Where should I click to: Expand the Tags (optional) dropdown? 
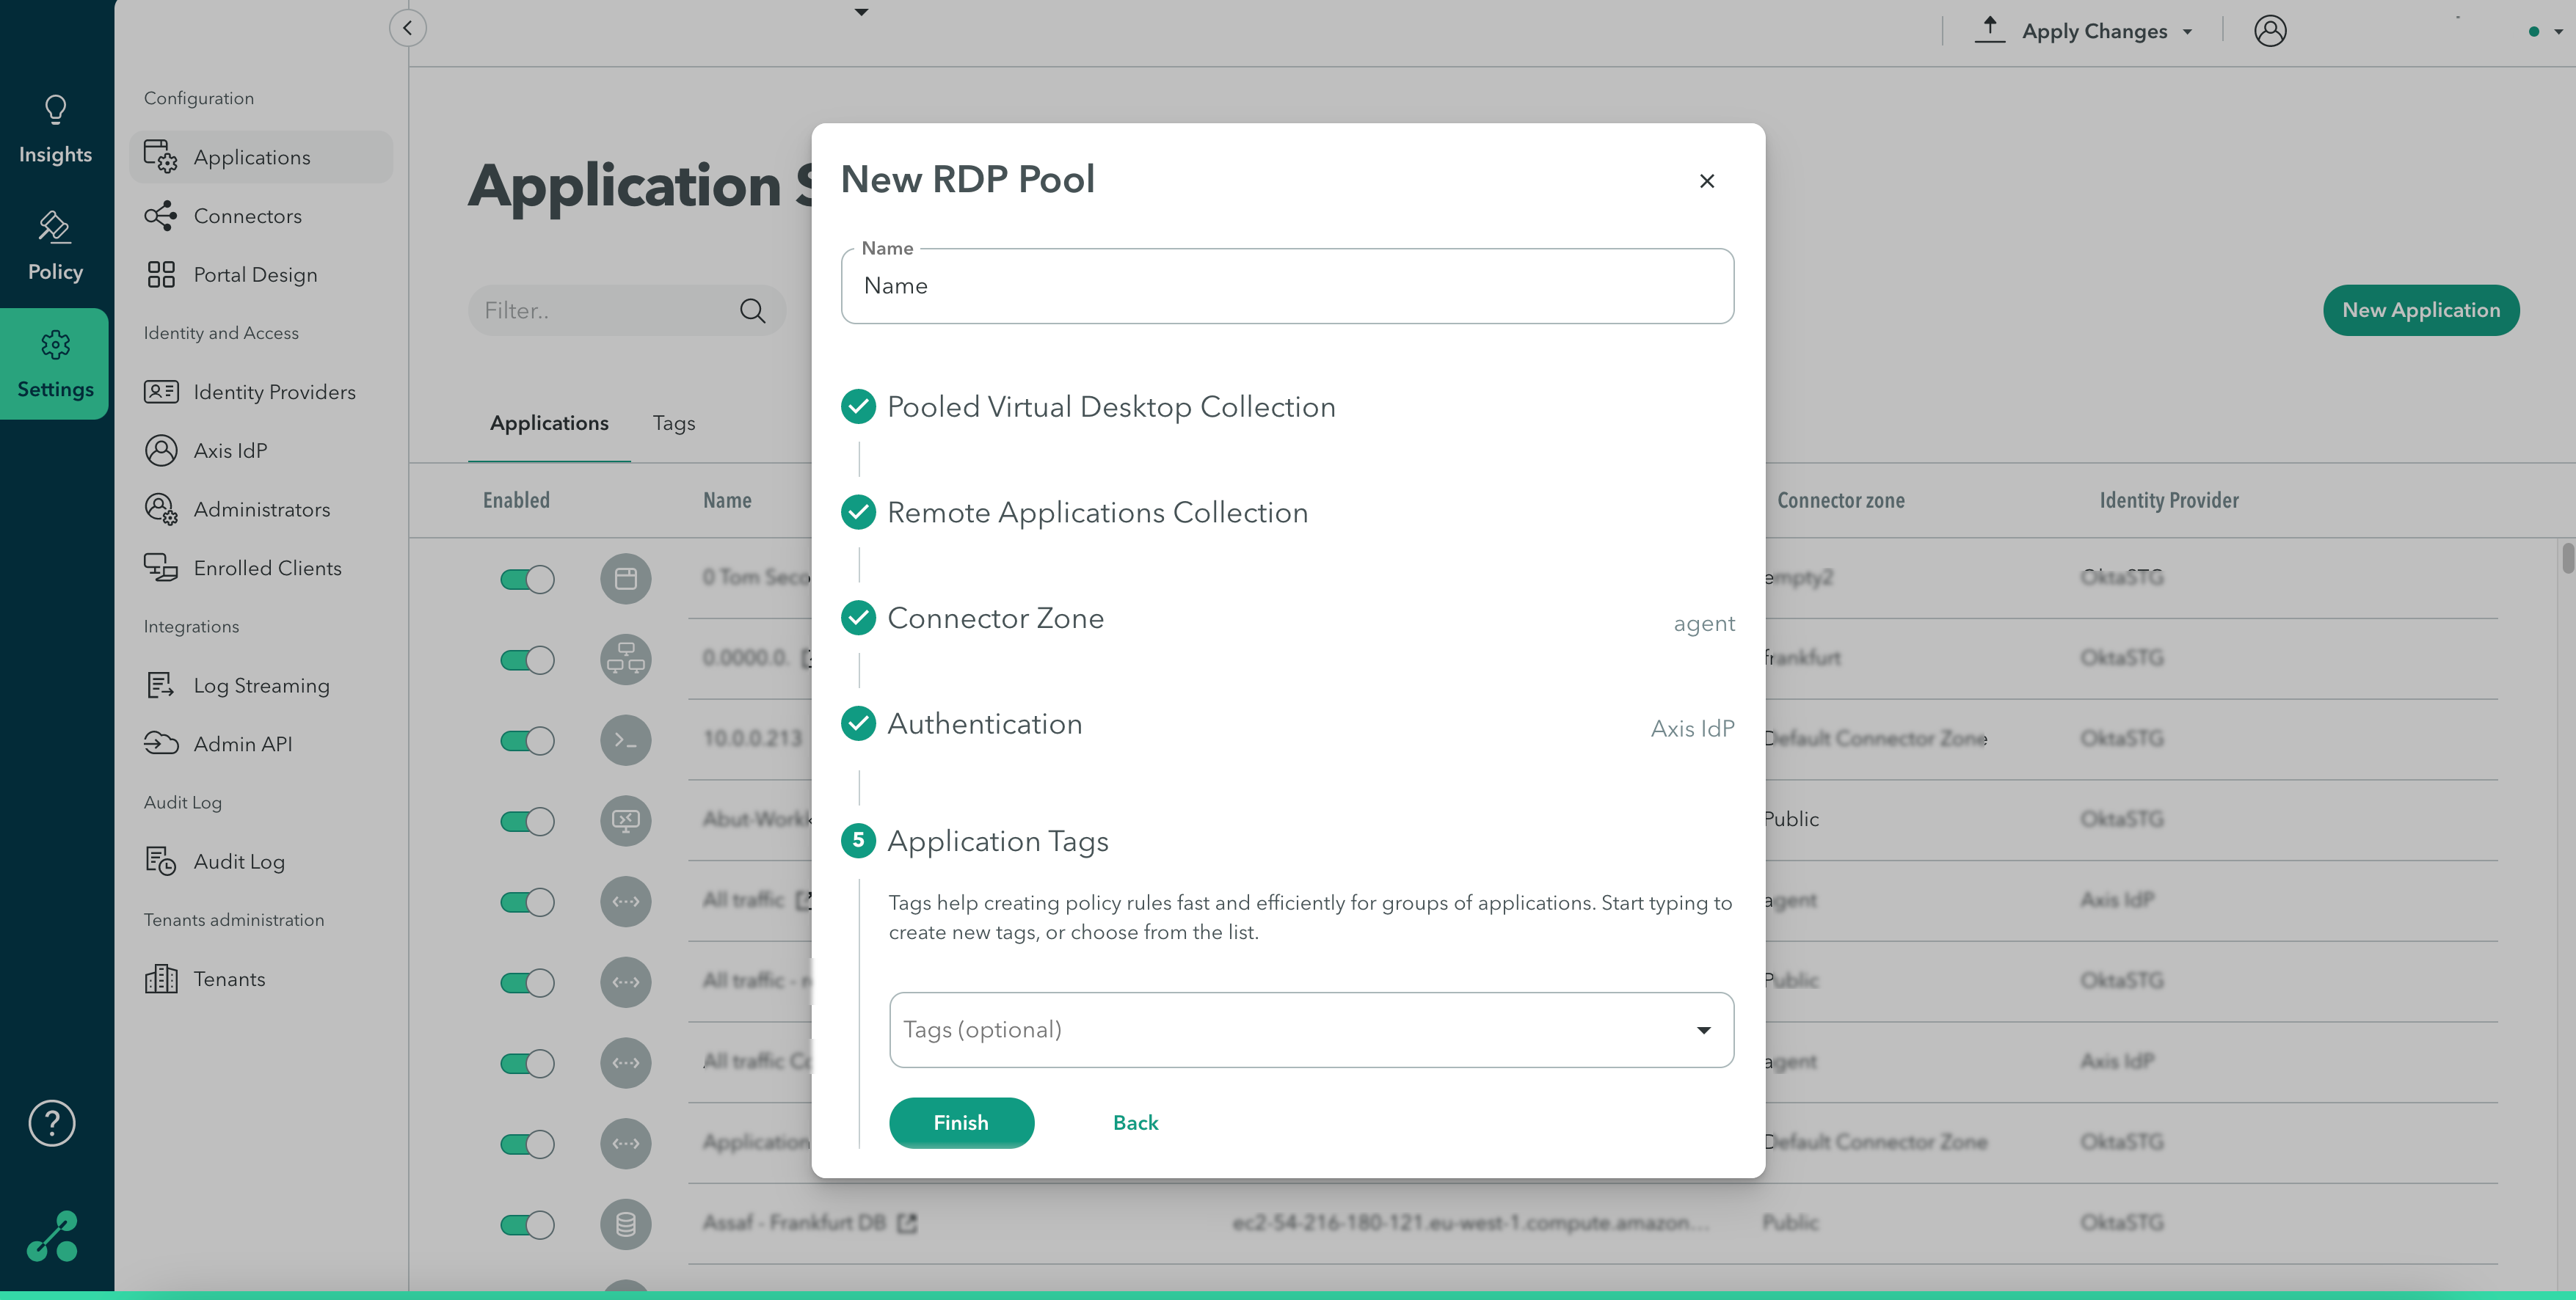pyautogui.click(x=1703, y=1030)
